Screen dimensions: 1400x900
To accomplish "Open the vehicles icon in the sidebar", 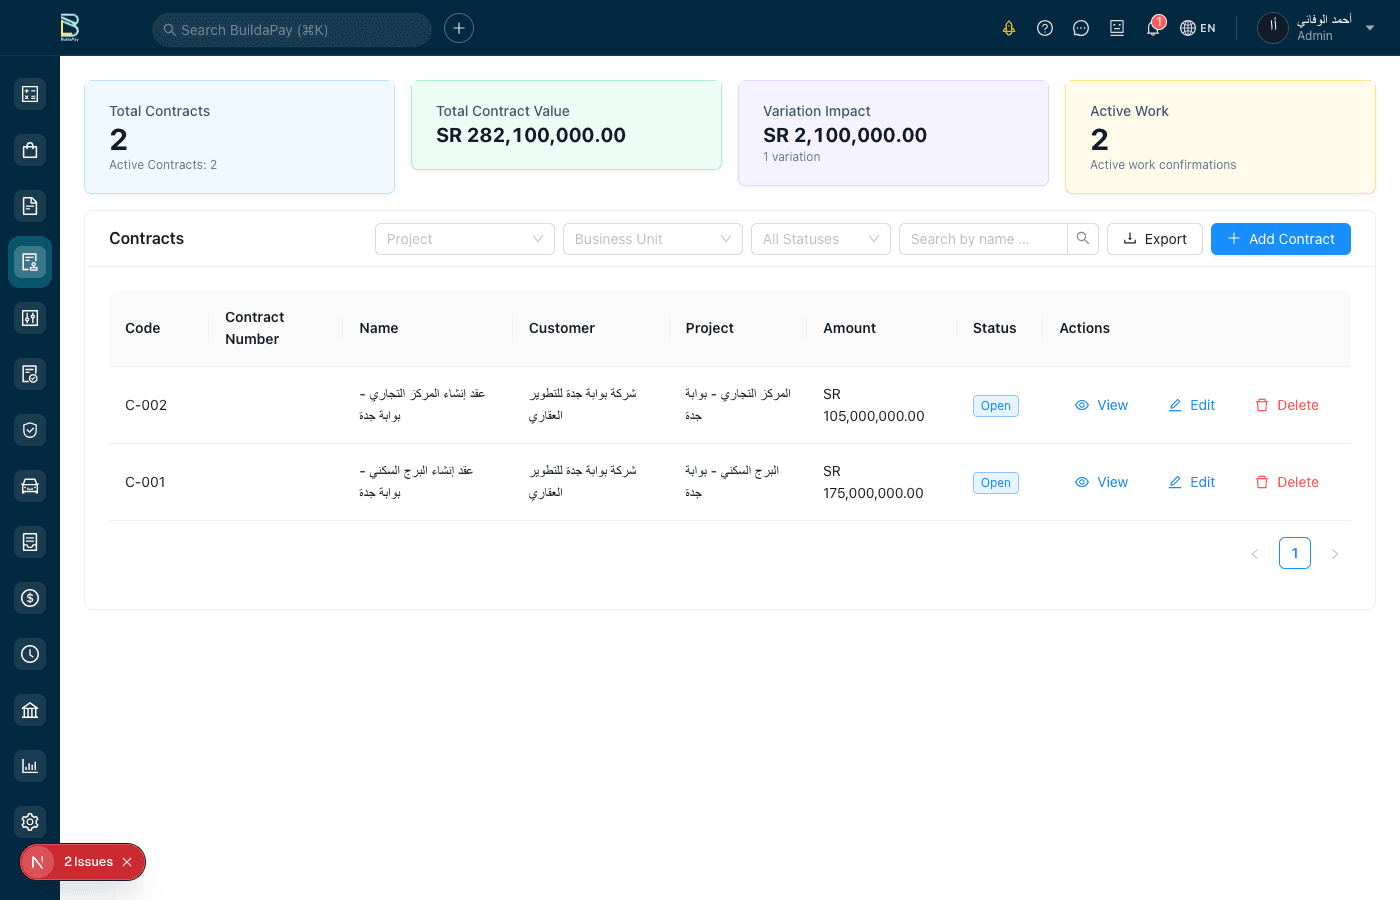I will coord(29,485).
